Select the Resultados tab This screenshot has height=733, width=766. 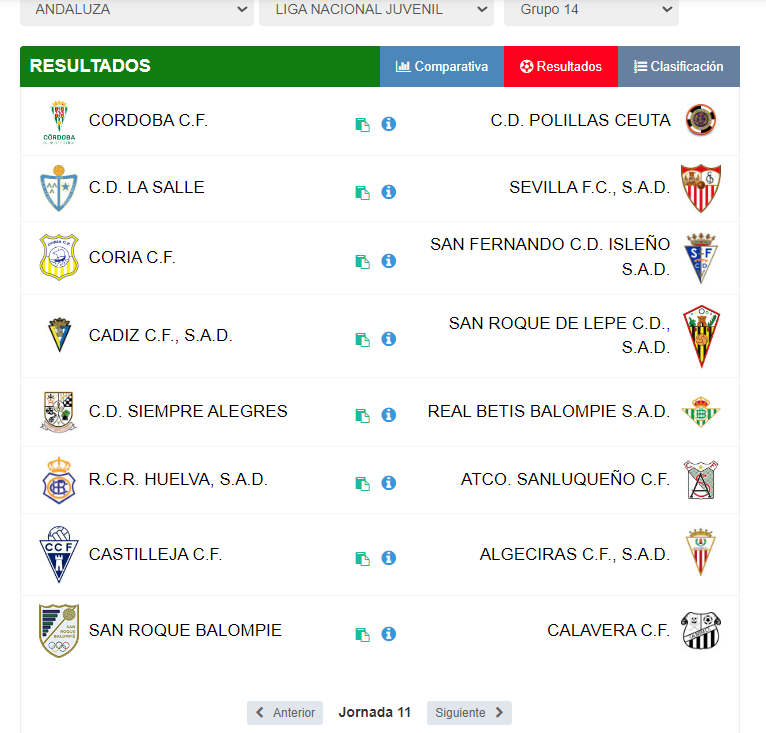(561, 66)
